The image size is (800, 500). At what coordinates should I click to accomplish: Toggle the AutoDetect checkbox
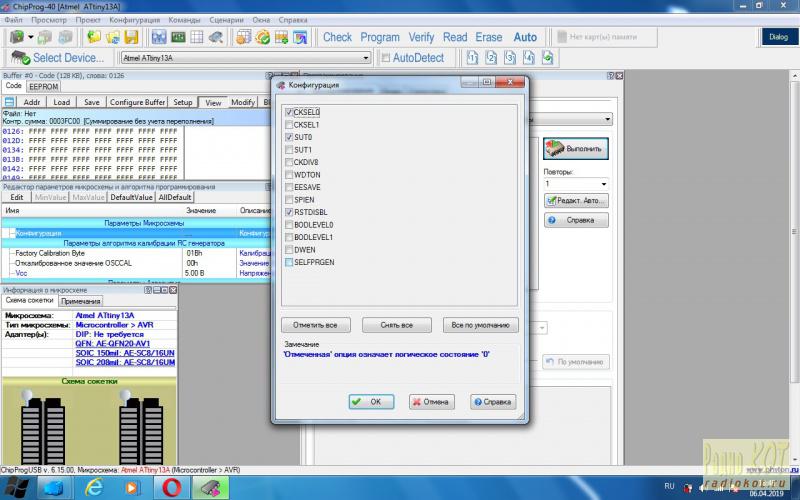[x=386, y=58]
